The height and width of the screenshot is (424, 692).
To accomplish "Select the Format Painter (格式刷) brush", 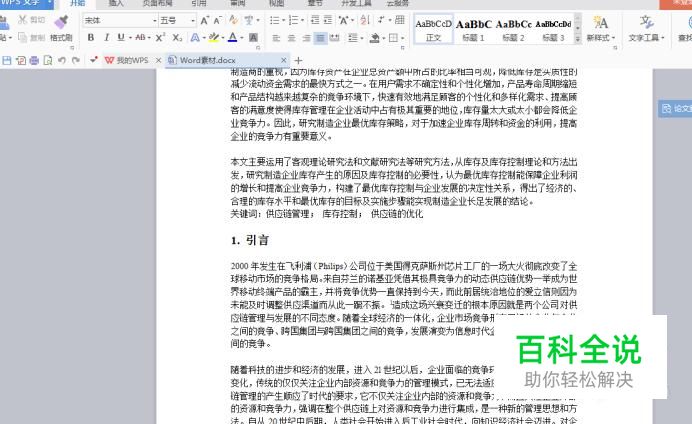I will pos(61,22).
